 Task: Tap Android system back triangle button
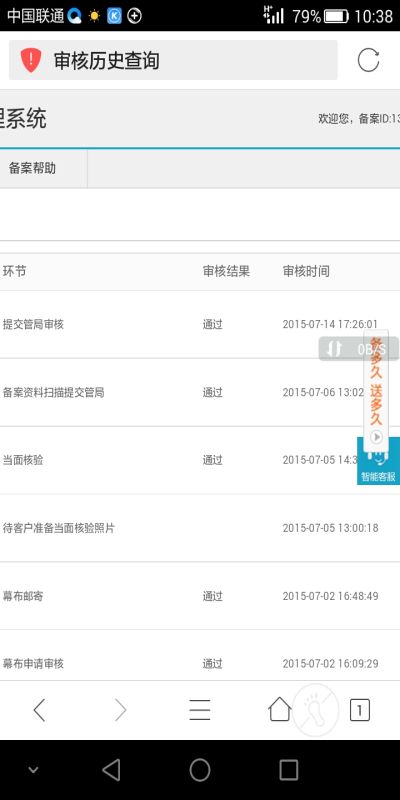click(x=111, y=770)
